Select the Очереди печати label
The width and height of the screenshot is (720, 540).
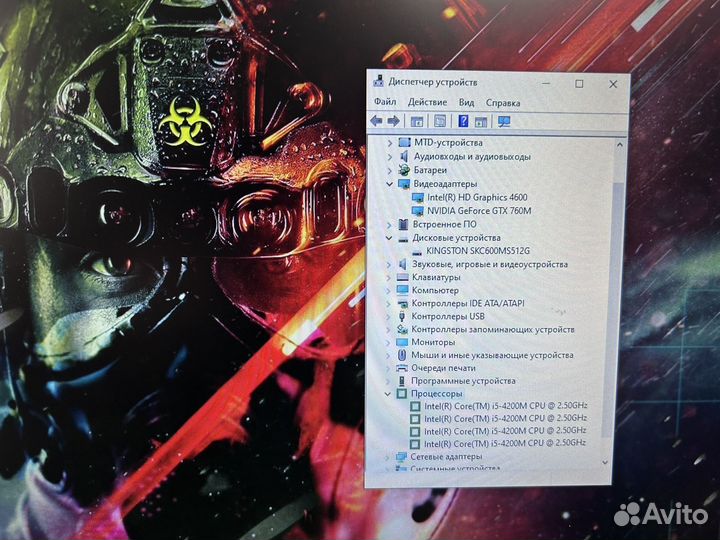[x=443, y=368]
